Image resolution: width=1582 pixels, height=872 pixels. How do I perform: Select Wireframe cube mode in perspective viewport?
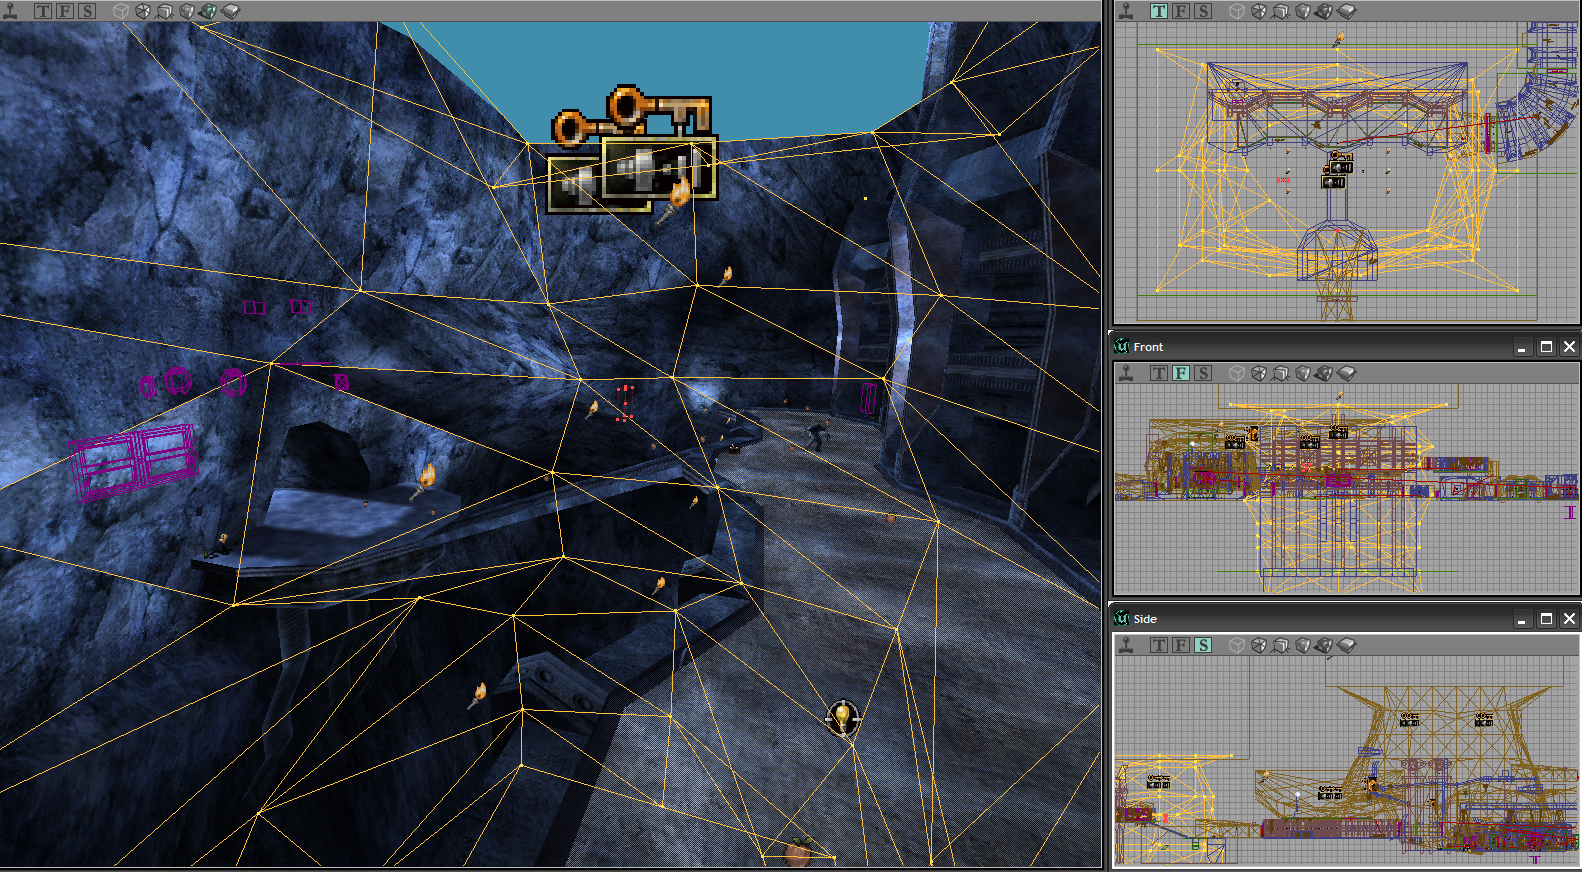(121, 11)
